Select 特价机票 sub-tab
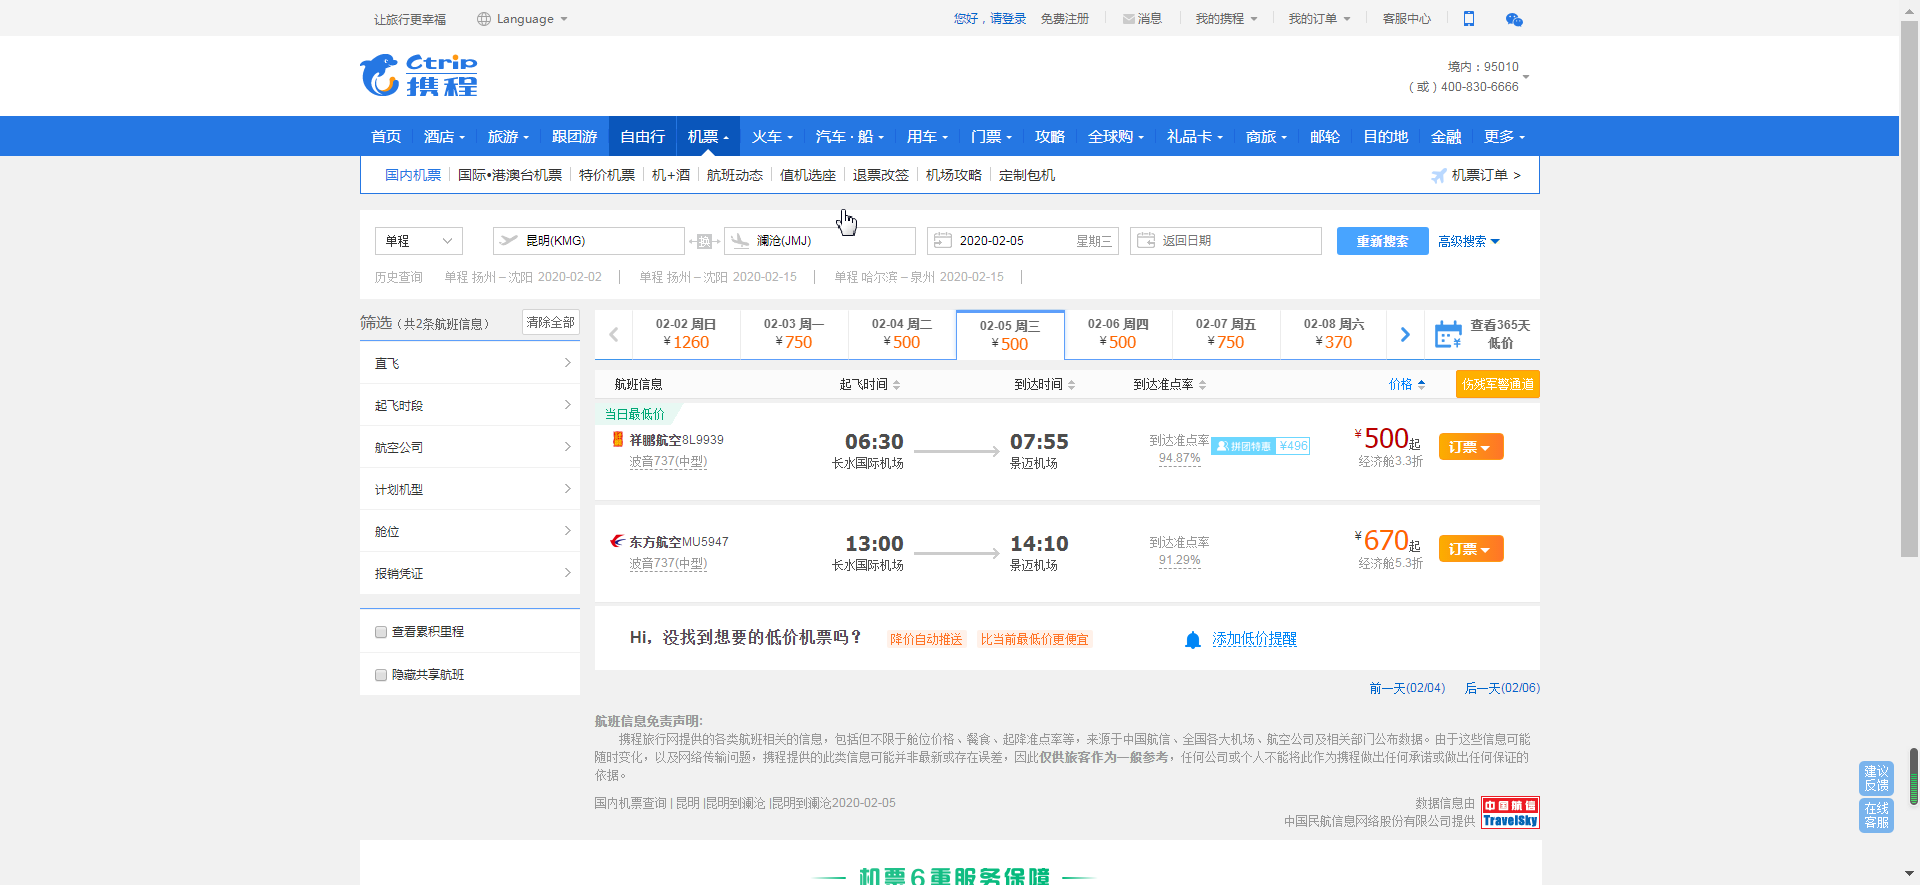 pos(607,175)
